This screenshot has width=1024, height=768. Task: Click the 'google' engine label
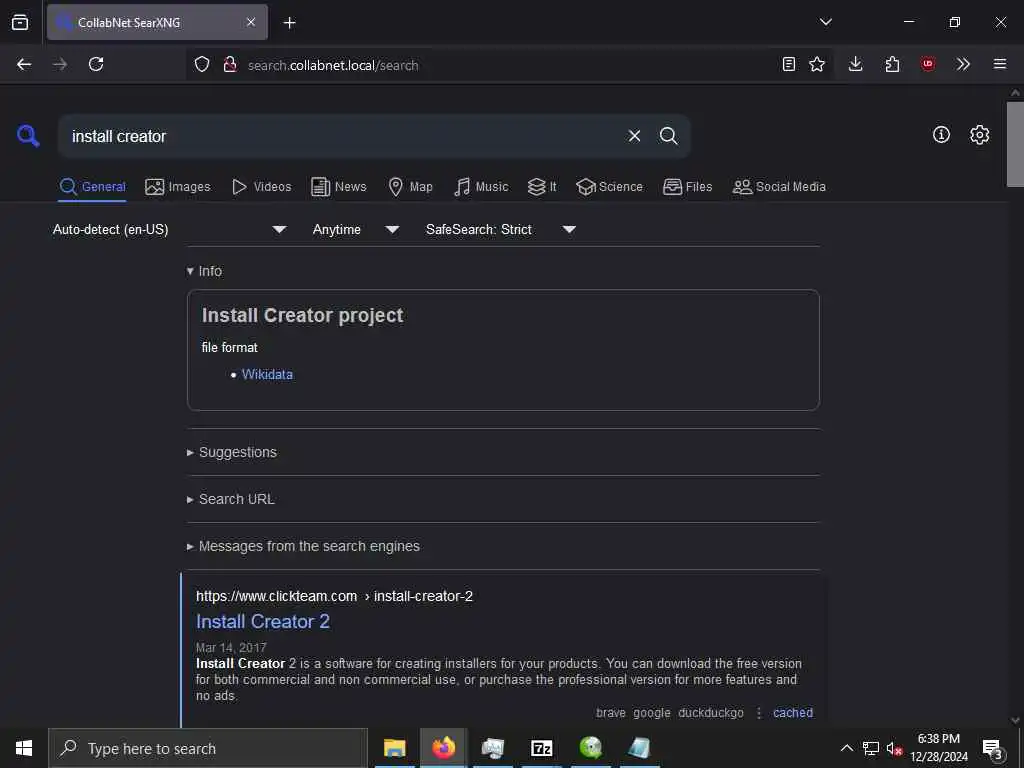pyautogui.click(x=652, y=712)
